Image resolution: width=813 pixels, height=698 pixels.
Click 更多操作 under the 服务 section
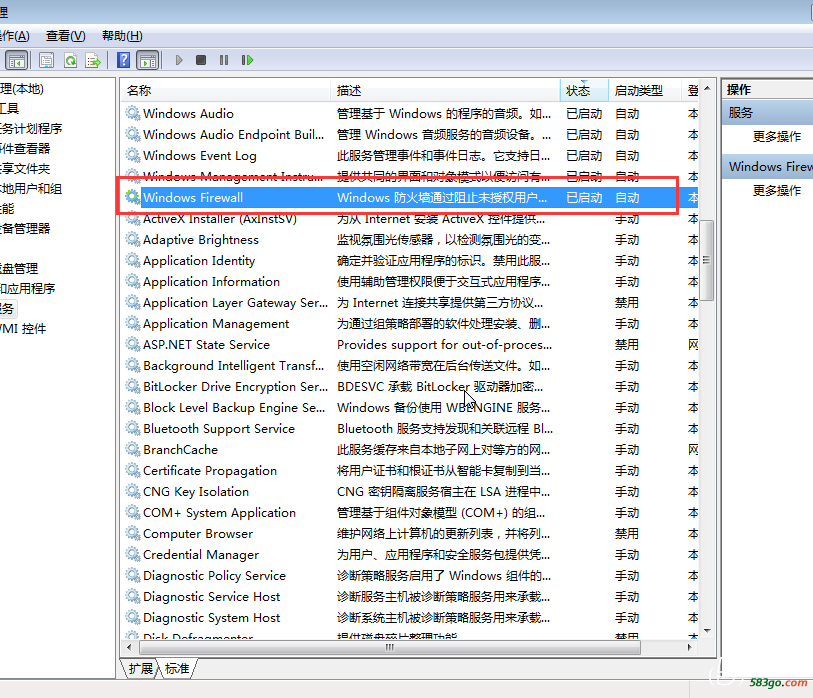tap(777, 137)
